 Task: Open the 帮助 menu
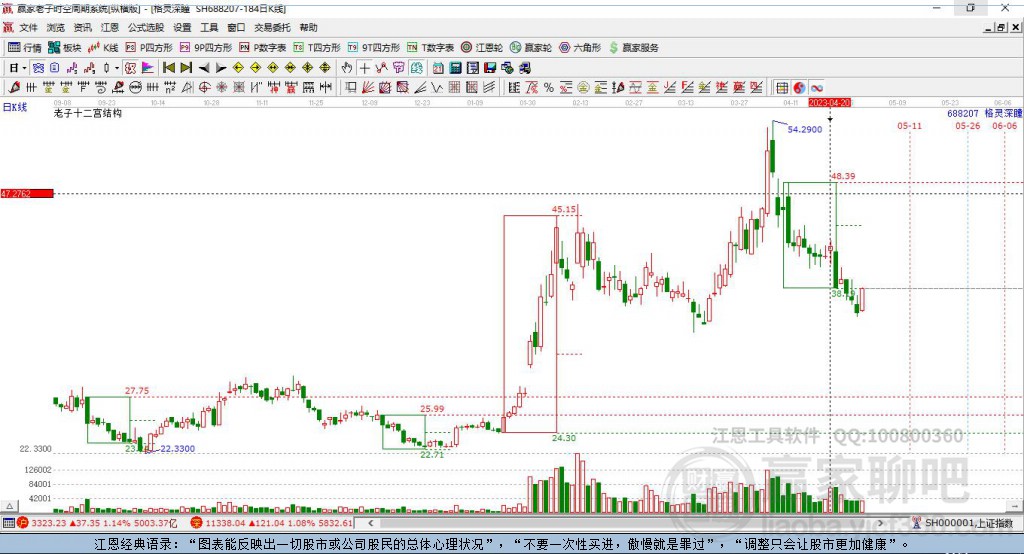[308, 27]
